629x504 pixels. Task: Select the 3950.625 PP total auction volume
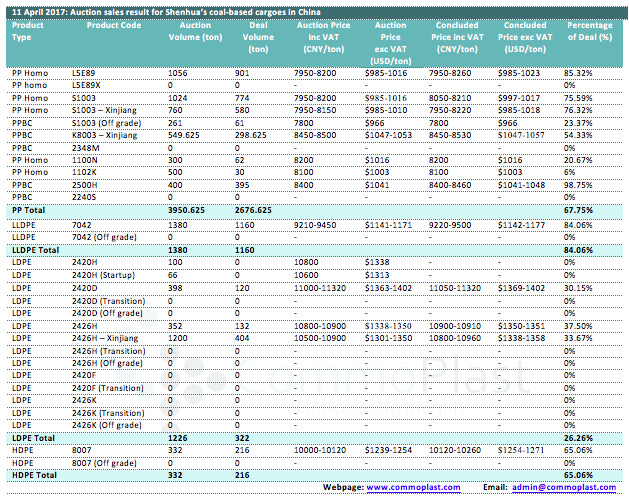[185, 211]
